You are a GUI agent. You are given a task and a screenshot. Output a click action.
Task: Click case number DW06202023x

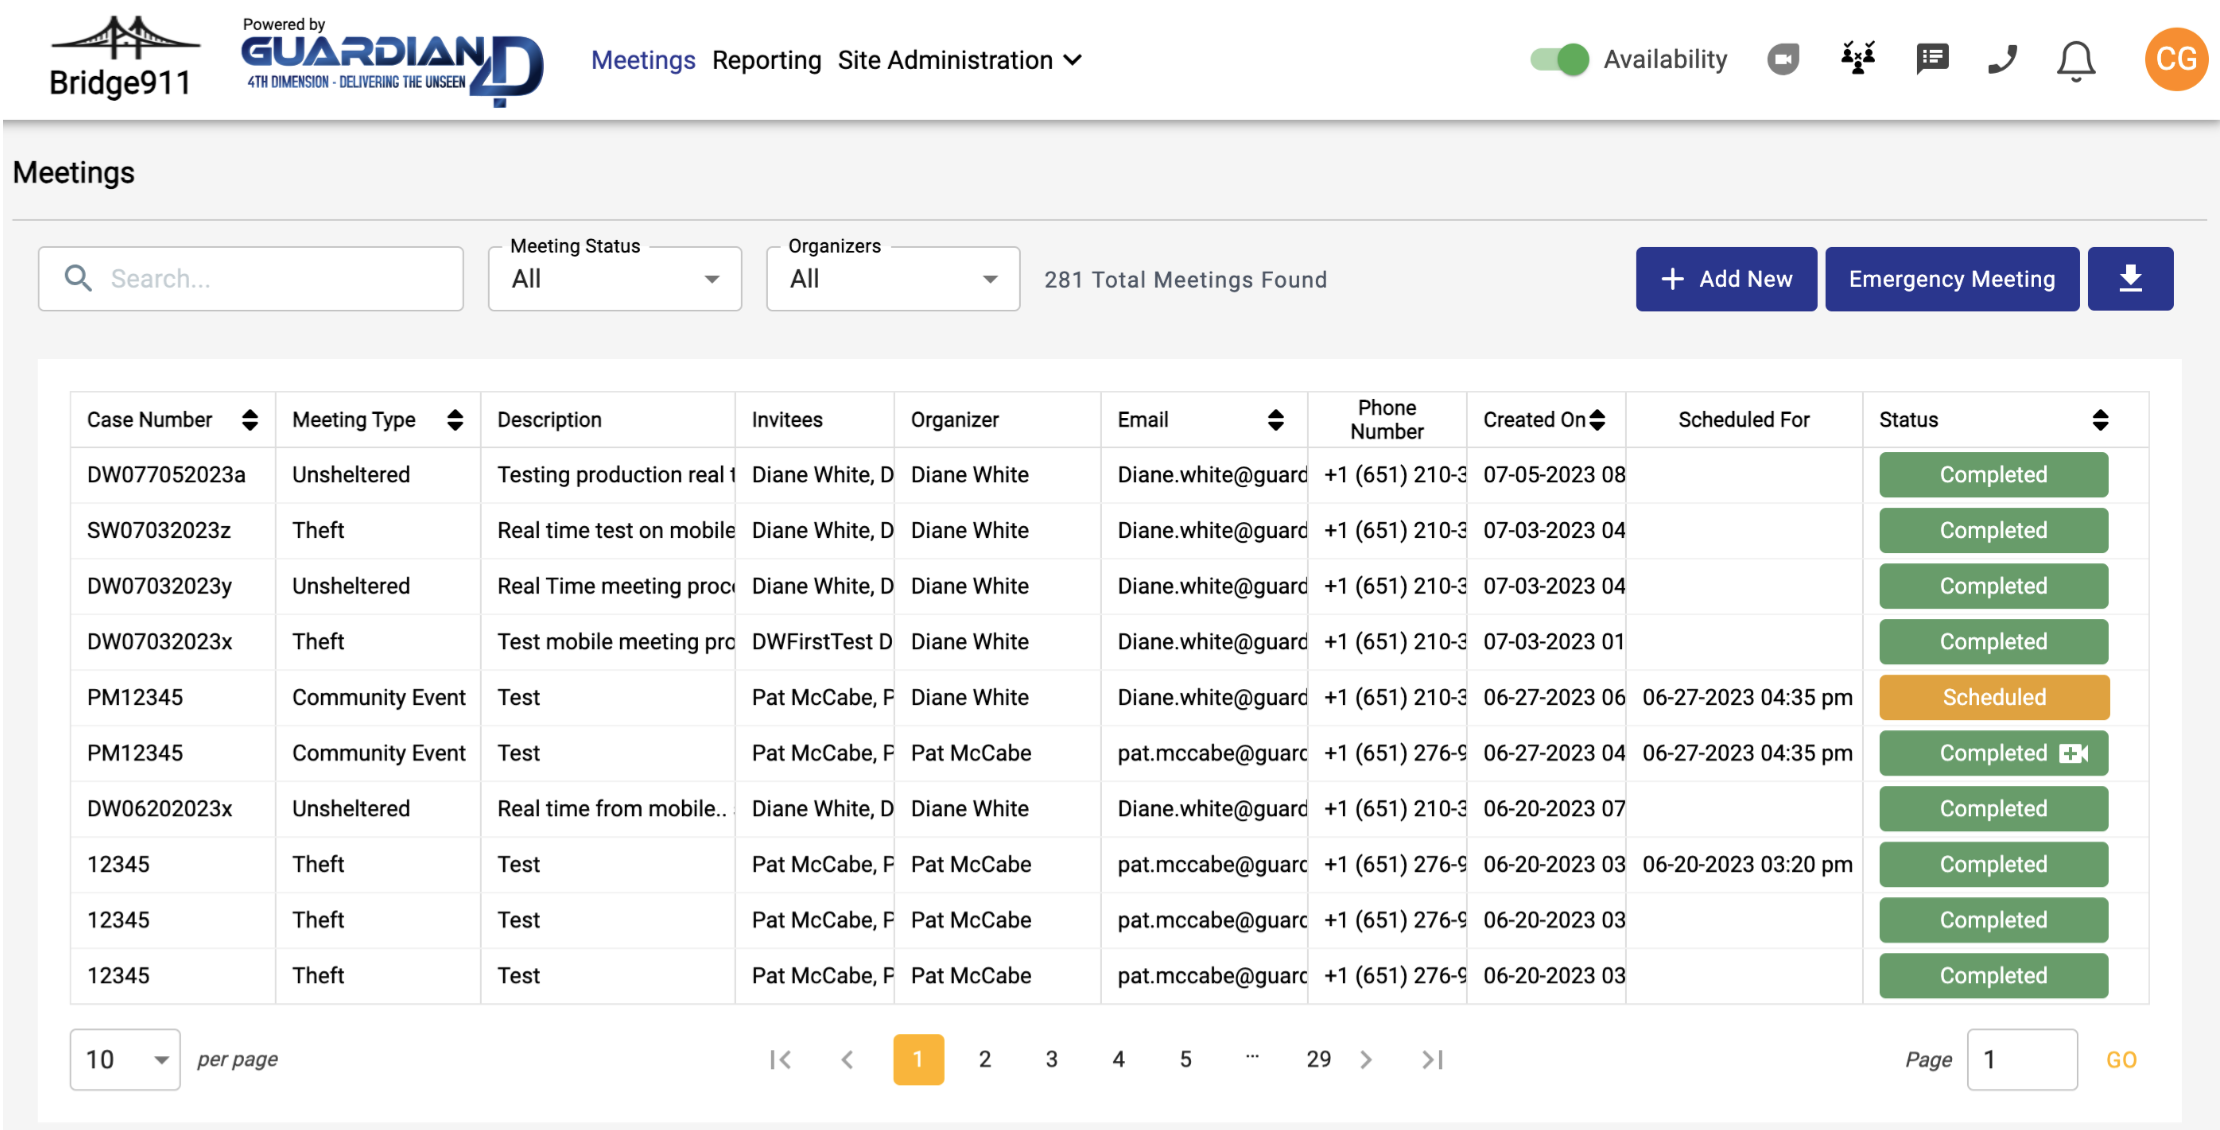coord(160,808)
